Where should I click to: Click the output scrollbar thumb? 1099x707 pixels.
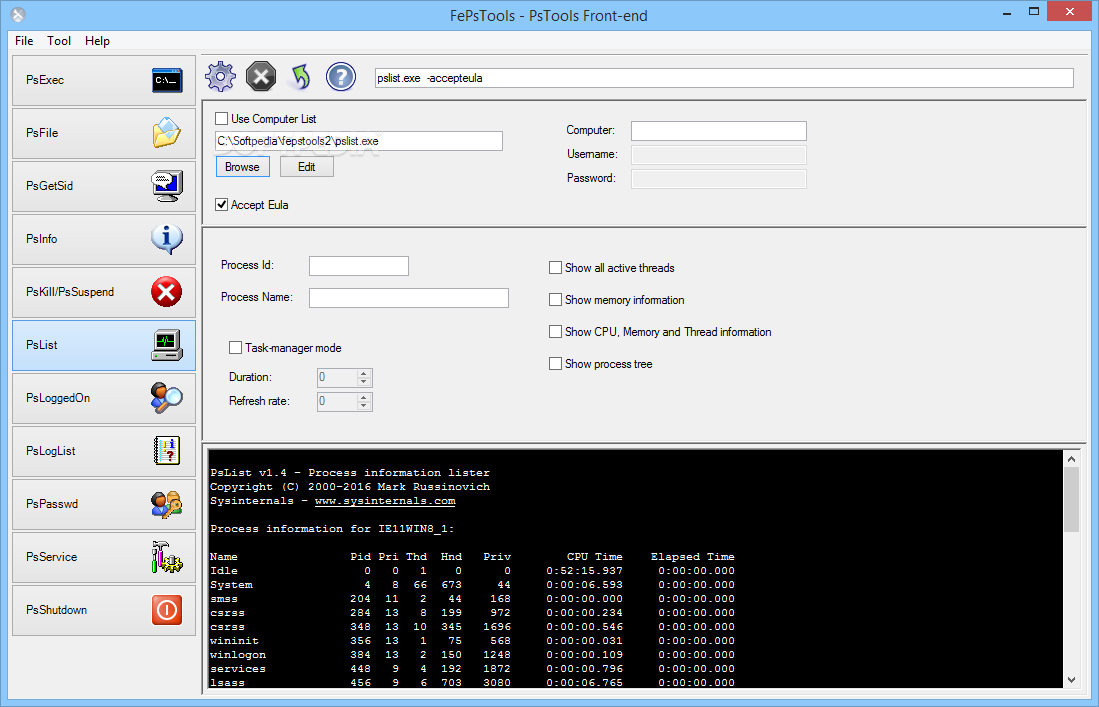tap(1071, 500)
